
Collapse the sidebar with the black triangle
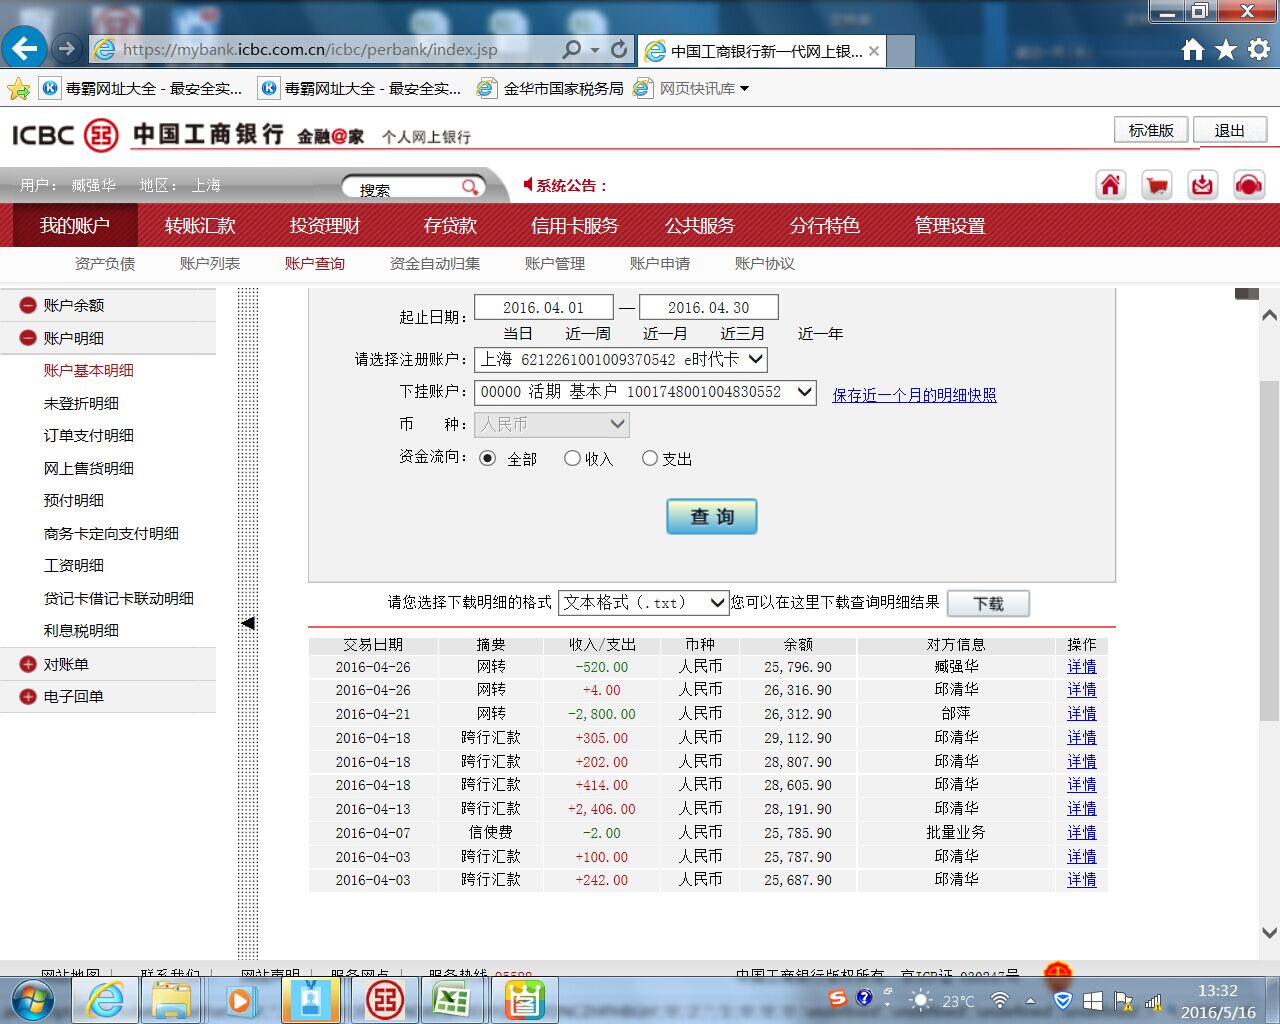point(248,623)
